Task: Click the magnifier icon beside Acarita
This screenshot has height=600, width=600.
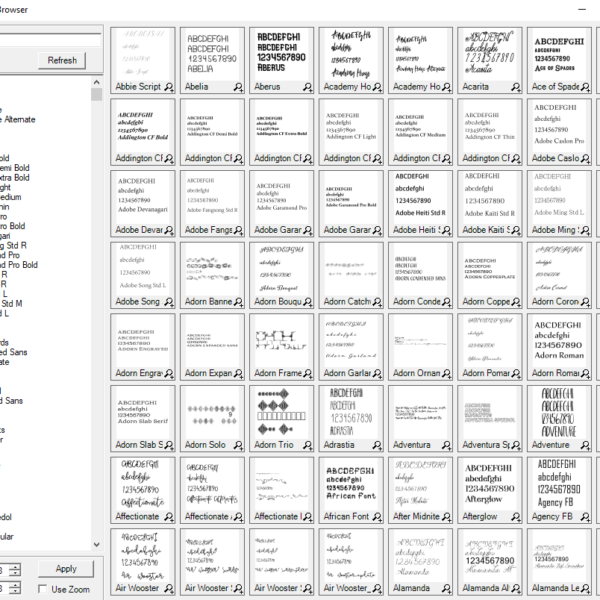Action: click(516, 87)
